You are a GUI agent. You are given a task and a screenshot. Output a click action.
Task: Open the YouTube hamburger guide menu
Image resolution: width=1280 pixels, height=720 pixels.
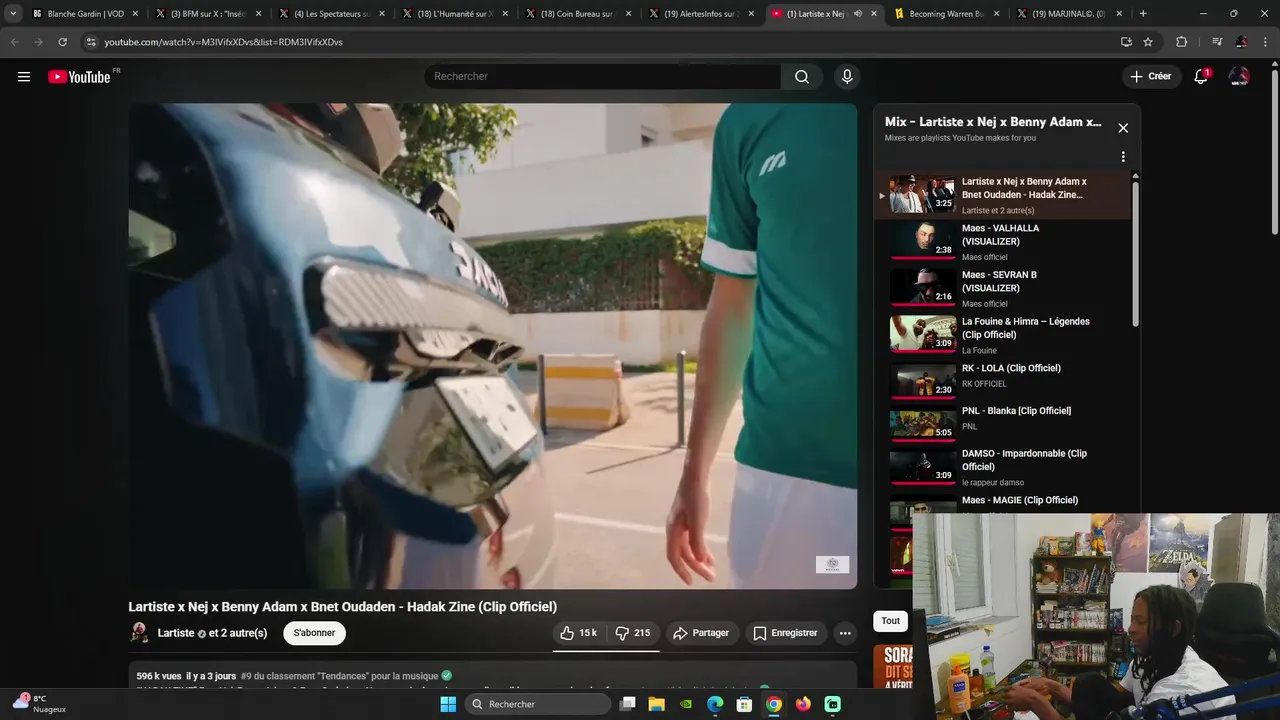[x=24, y=77]
